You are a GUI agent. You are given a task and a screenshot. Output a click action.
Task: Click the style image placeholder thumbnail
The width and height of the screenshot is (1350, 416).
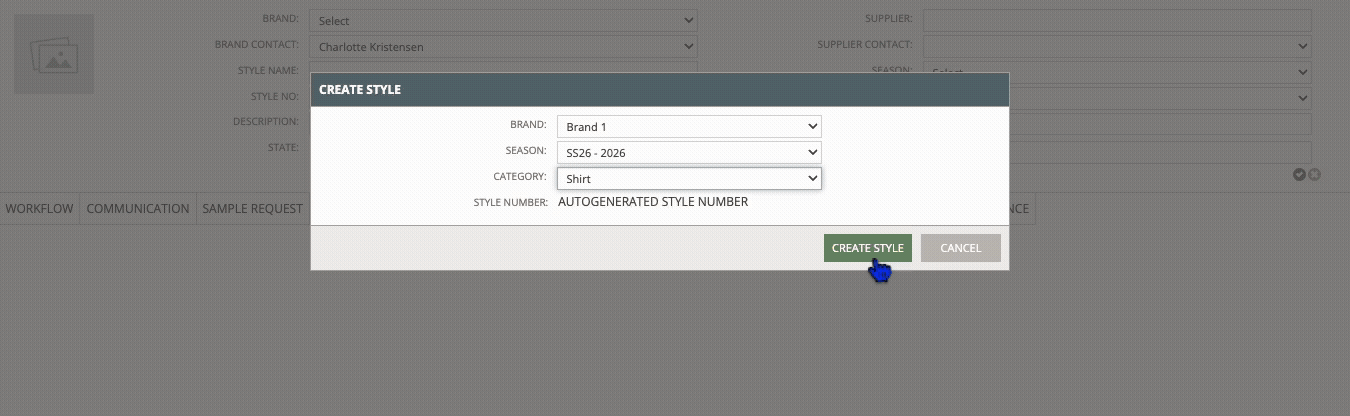pos(53,54)
